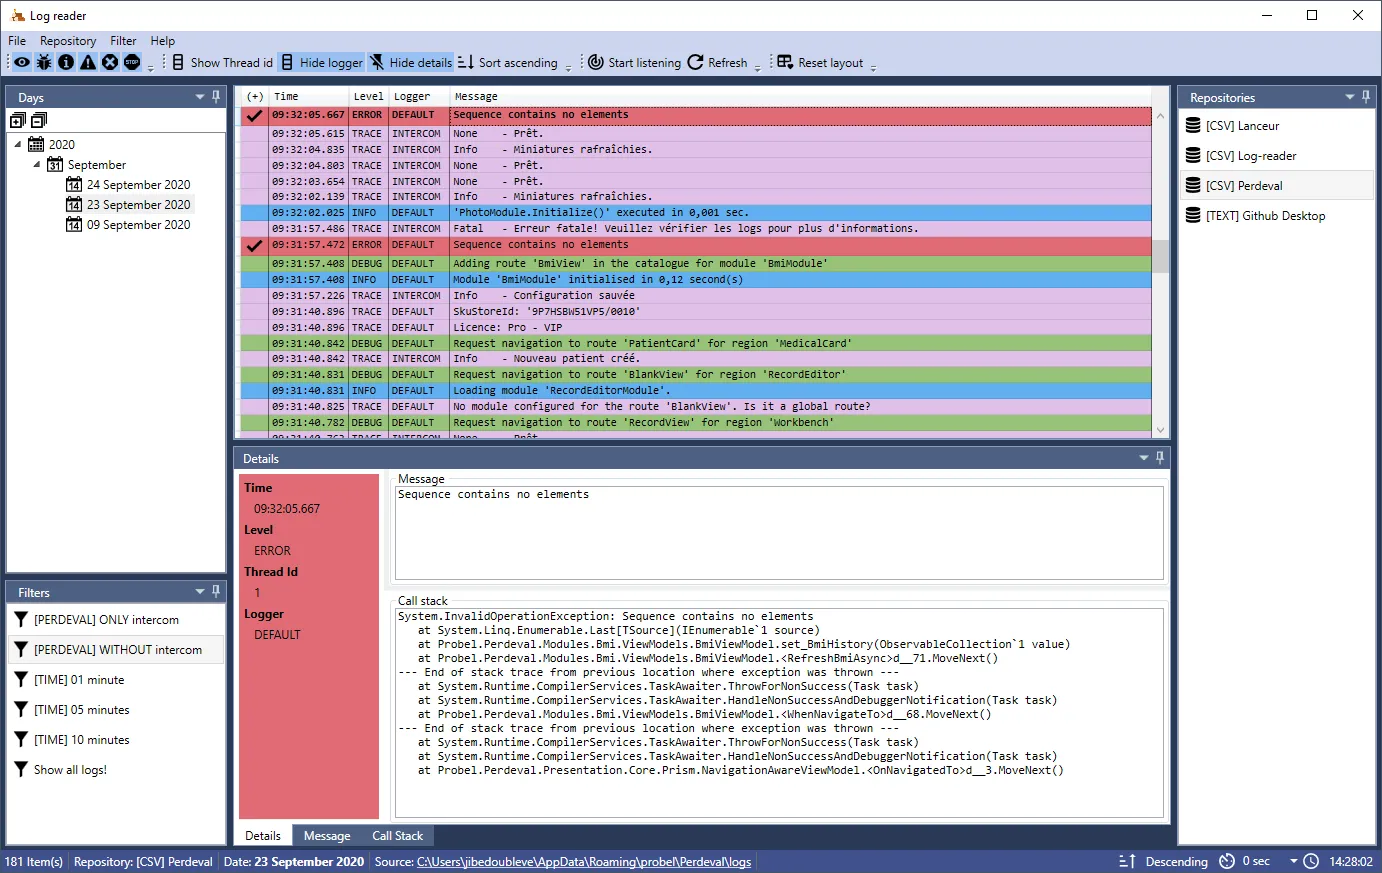Toggle Hide details in the toolbar
The width and height of the screenshot is (1382, 873).
[x=412, y=62]
